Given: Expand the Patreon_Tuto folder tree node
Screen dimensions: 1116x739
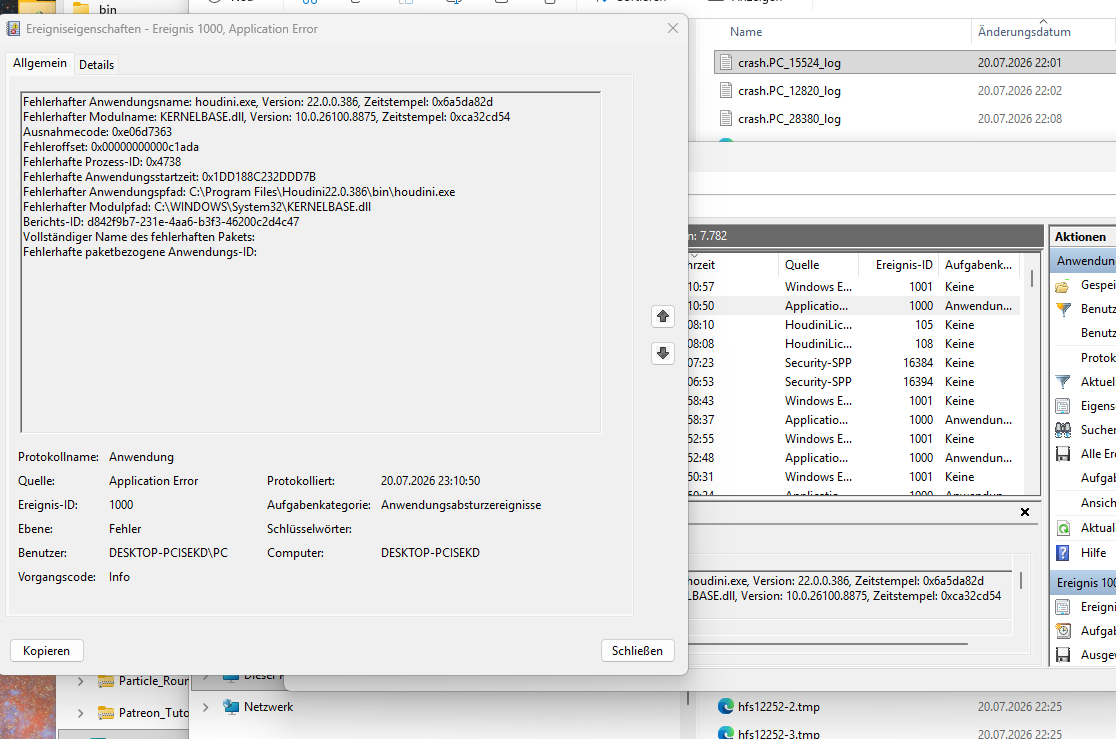Looking at the screenshot, I should (80, 713).
